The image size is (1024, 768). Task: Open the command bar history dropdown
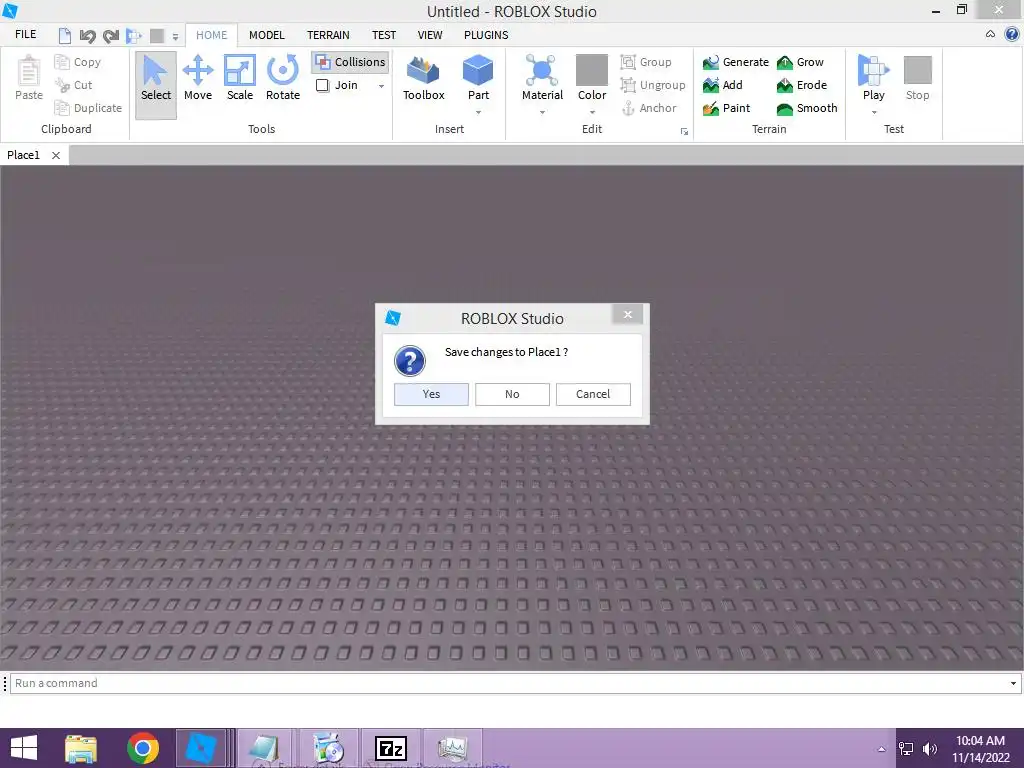1013,683
